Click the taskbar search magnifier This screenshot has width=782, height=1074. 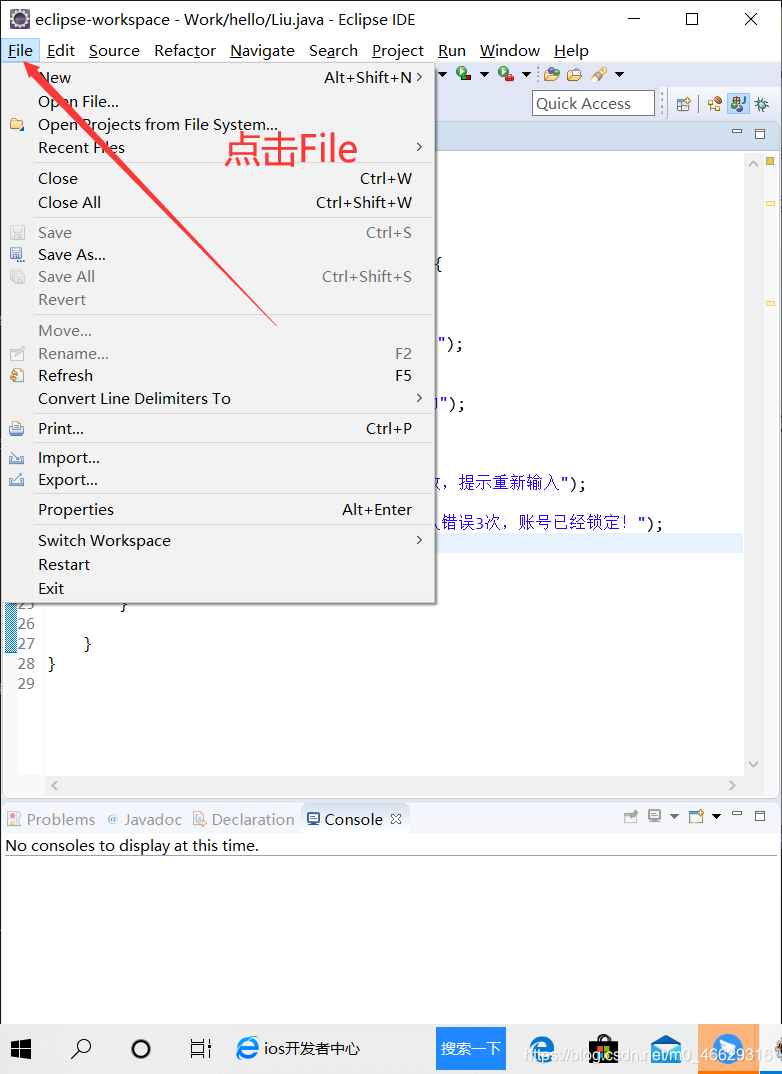coord(81,1049)
